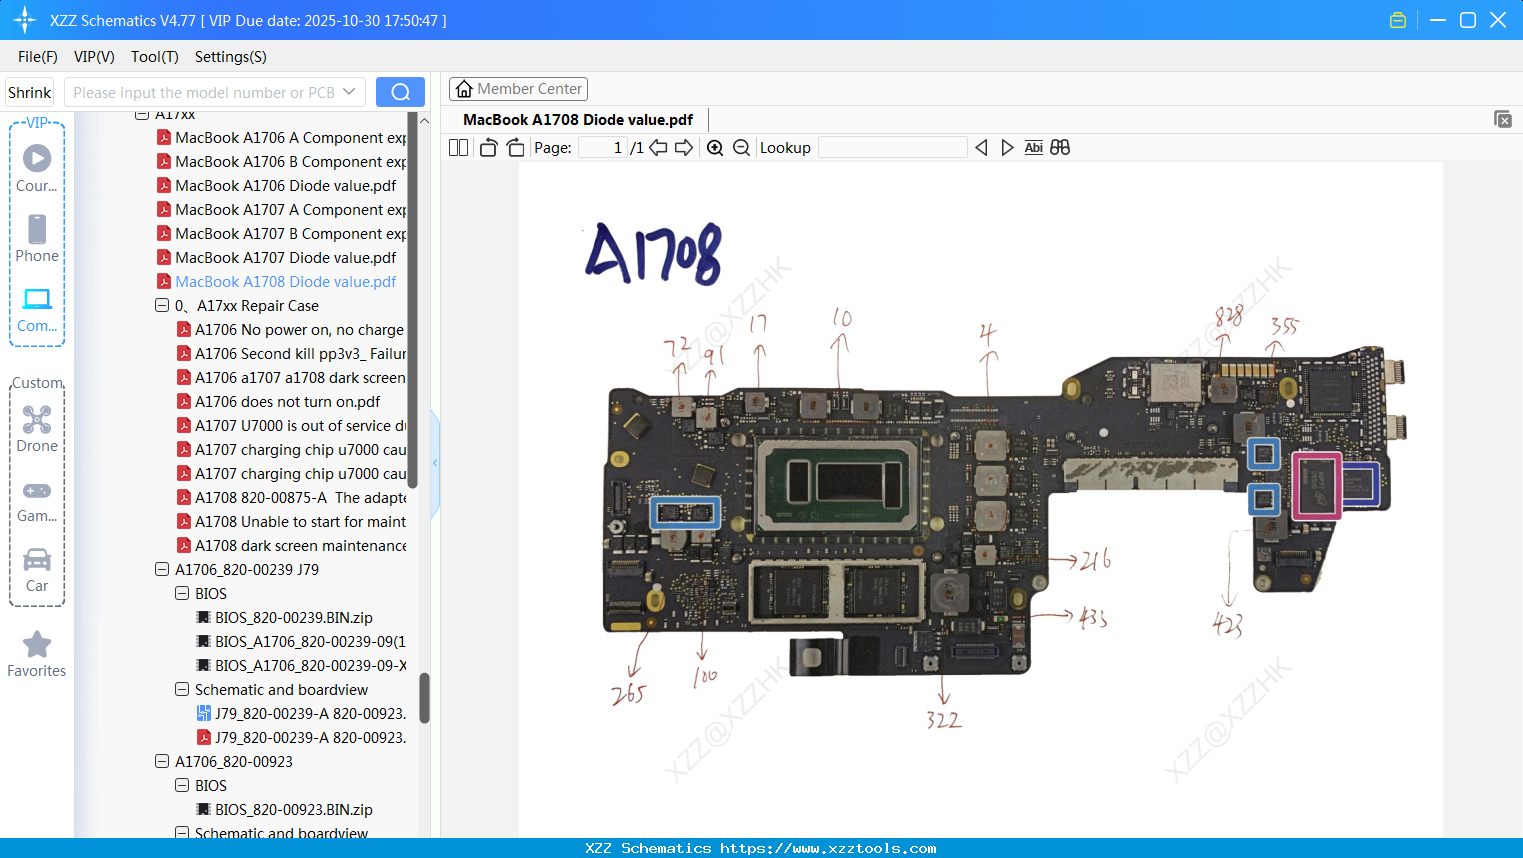This screenshot has width=1523, height=858.
Task: Select BIOS_820-00239.BIN.zip file
Action: 284,618
